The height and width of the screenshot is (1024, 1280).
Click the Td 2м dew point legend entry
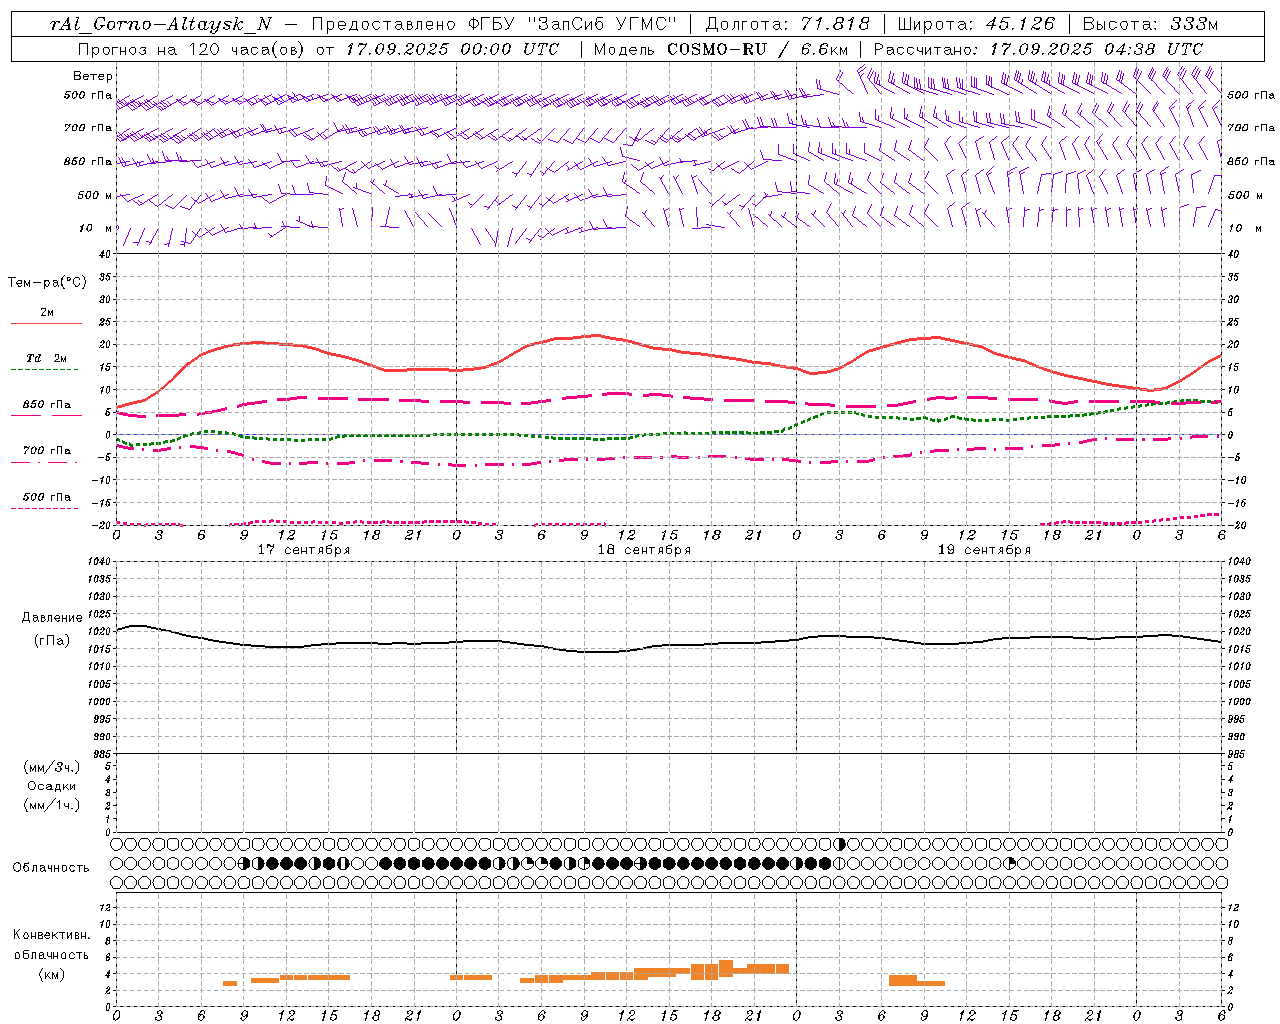(x=47, y=358)
